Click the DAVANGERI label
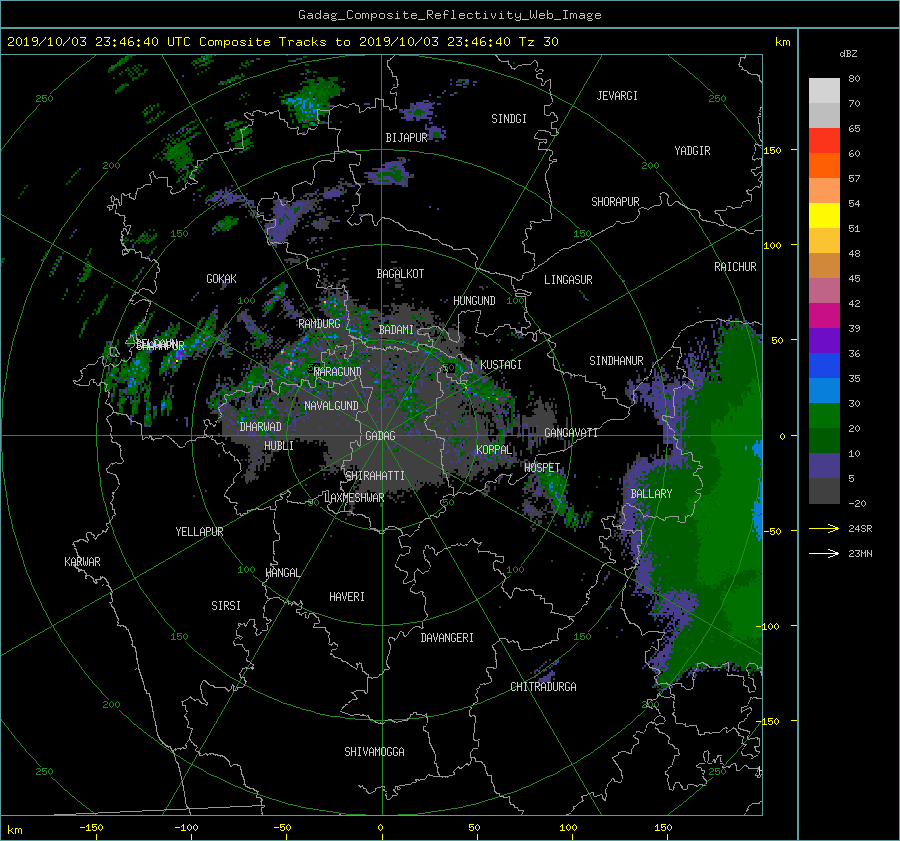Viewport: 900px width, 841px height. (447, 638)
